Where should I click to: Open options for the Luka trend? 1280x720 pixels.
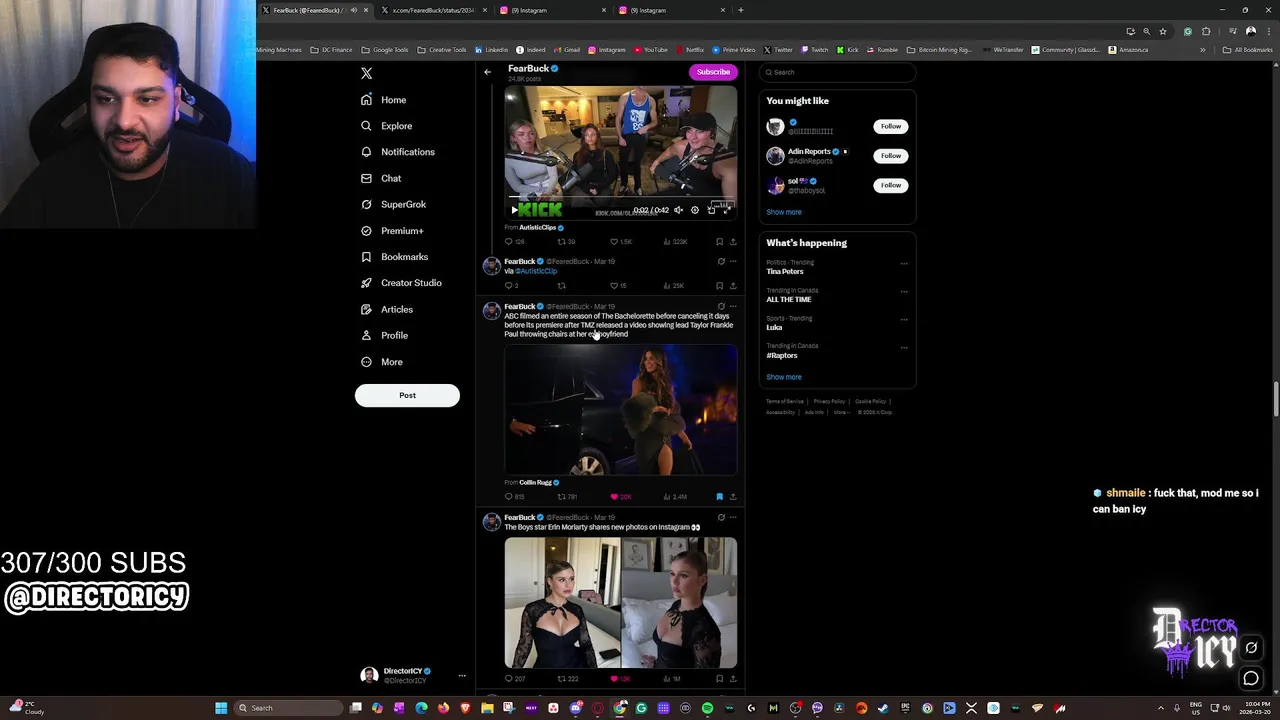[x=904, y=320]
